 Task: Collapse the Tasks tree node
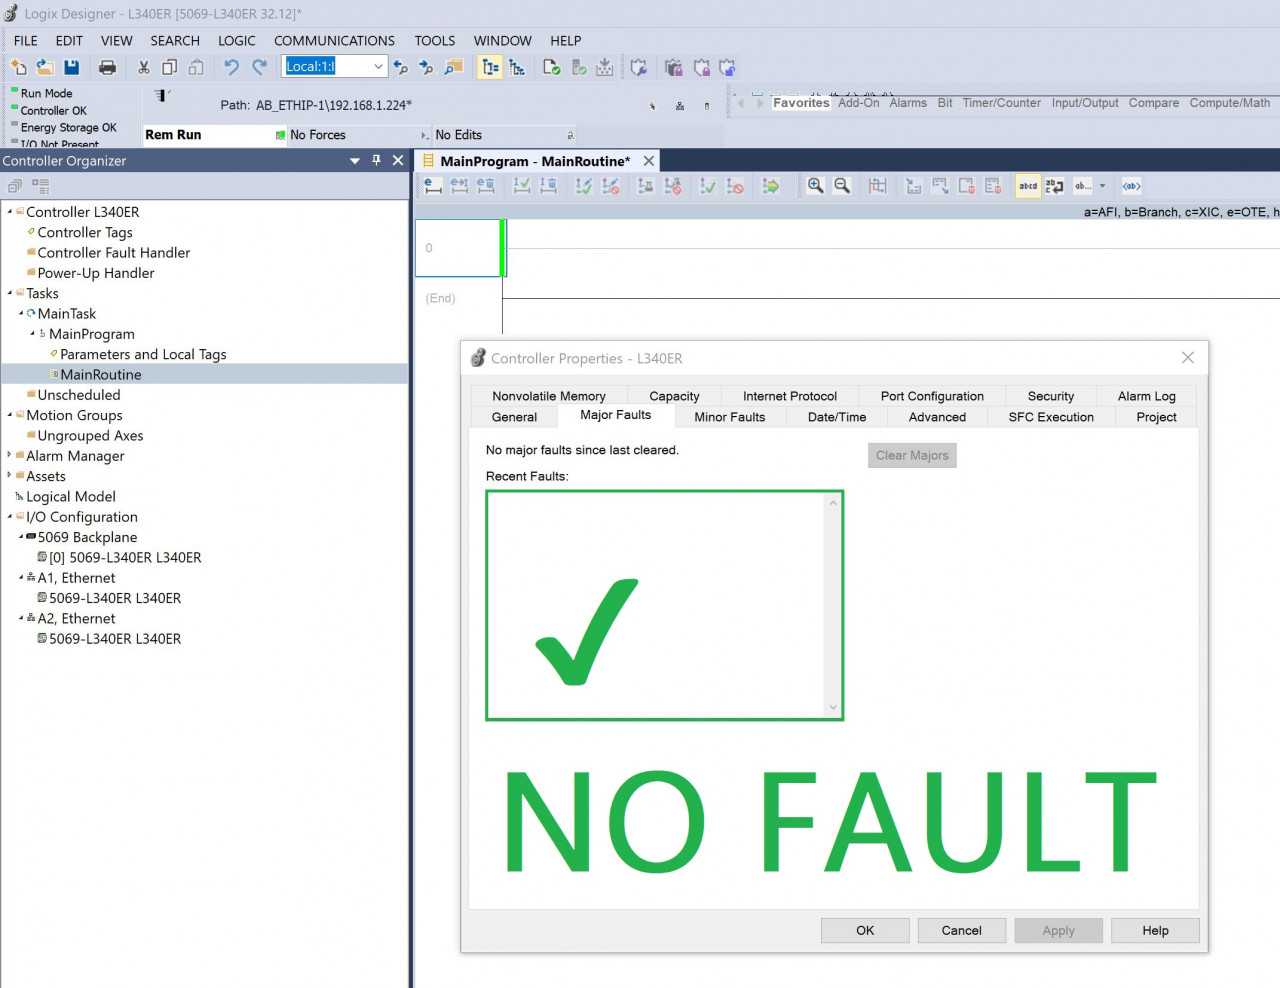coord(10,293)
